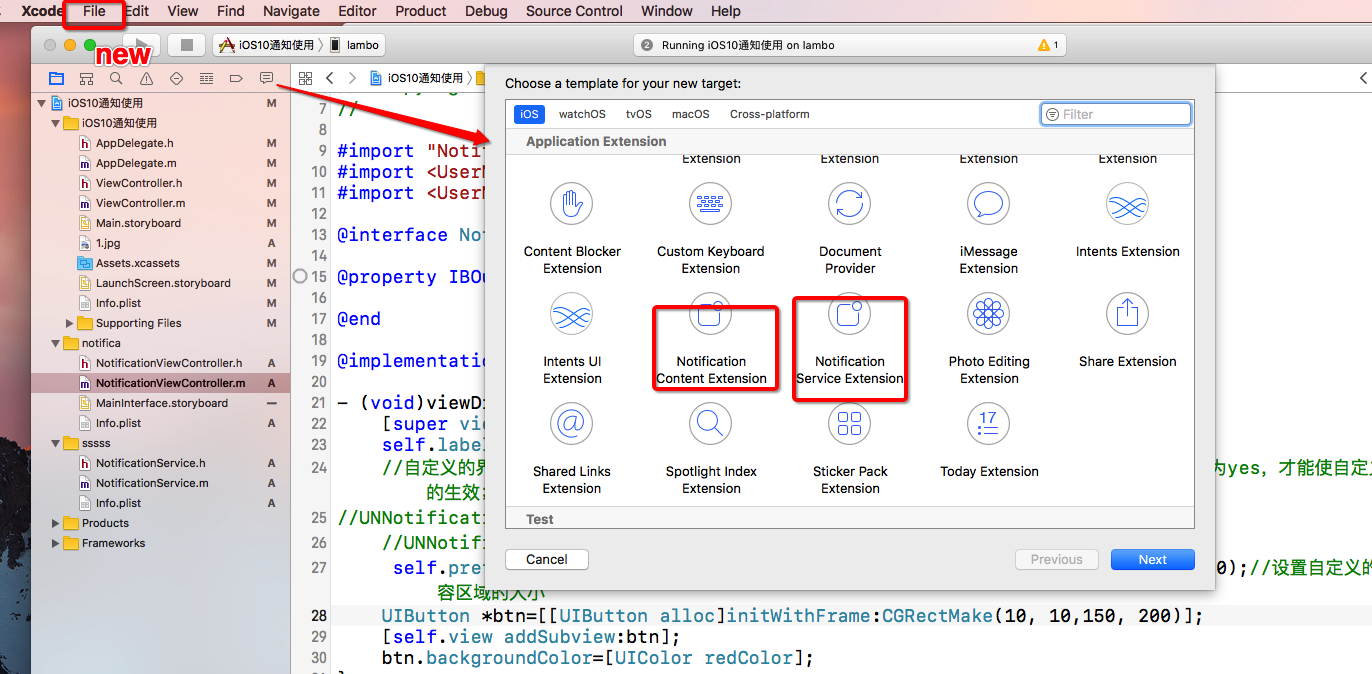This screenshot has height=674, width=1372.
Task: Select the Sticker Pack Extension template
Action: (x=850, y=450)
